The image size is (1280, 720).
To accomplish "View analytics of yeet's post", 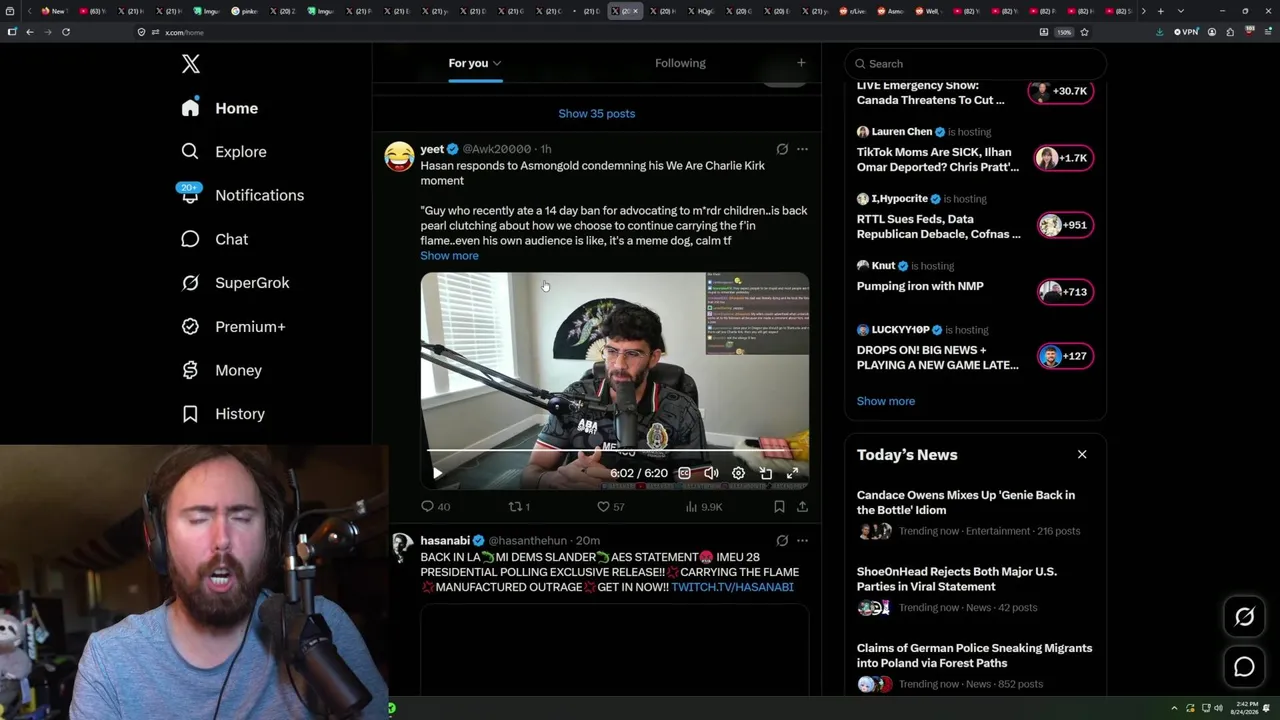I will point(704,507).
